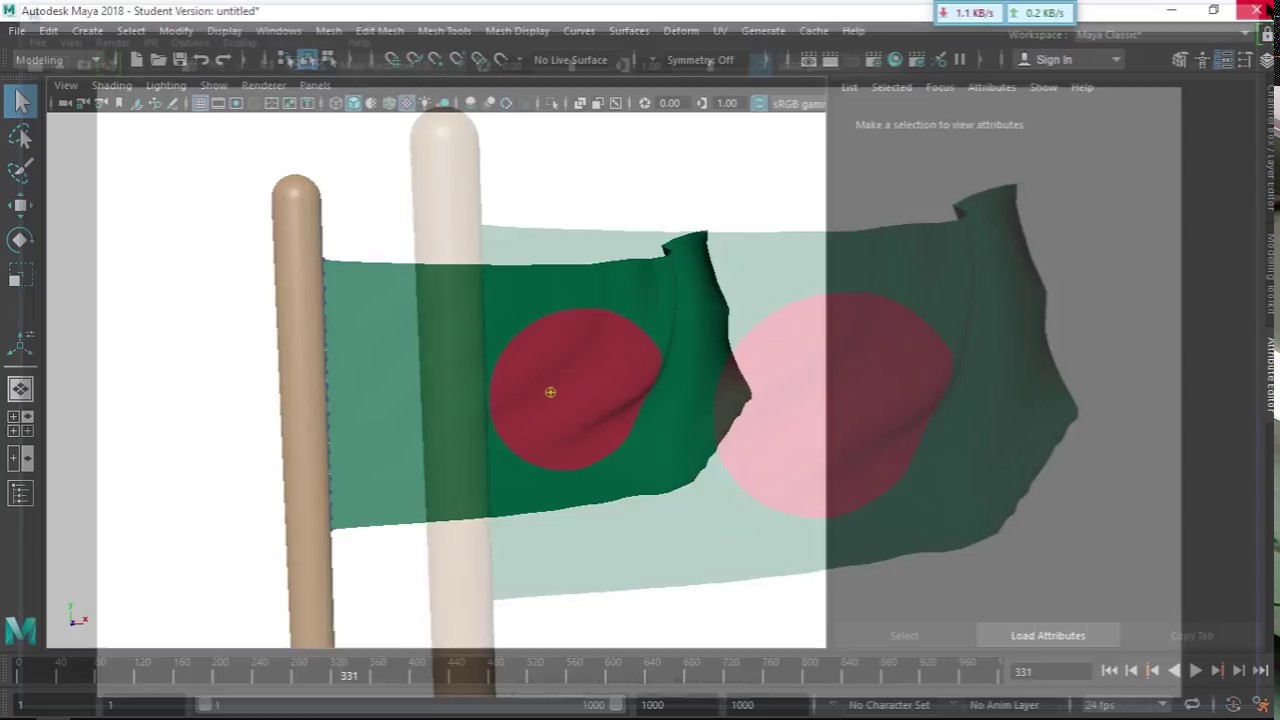Pause Viewport 2.0 with the pause icon
Screen dimensions: 1280x720
pos(960,60)
